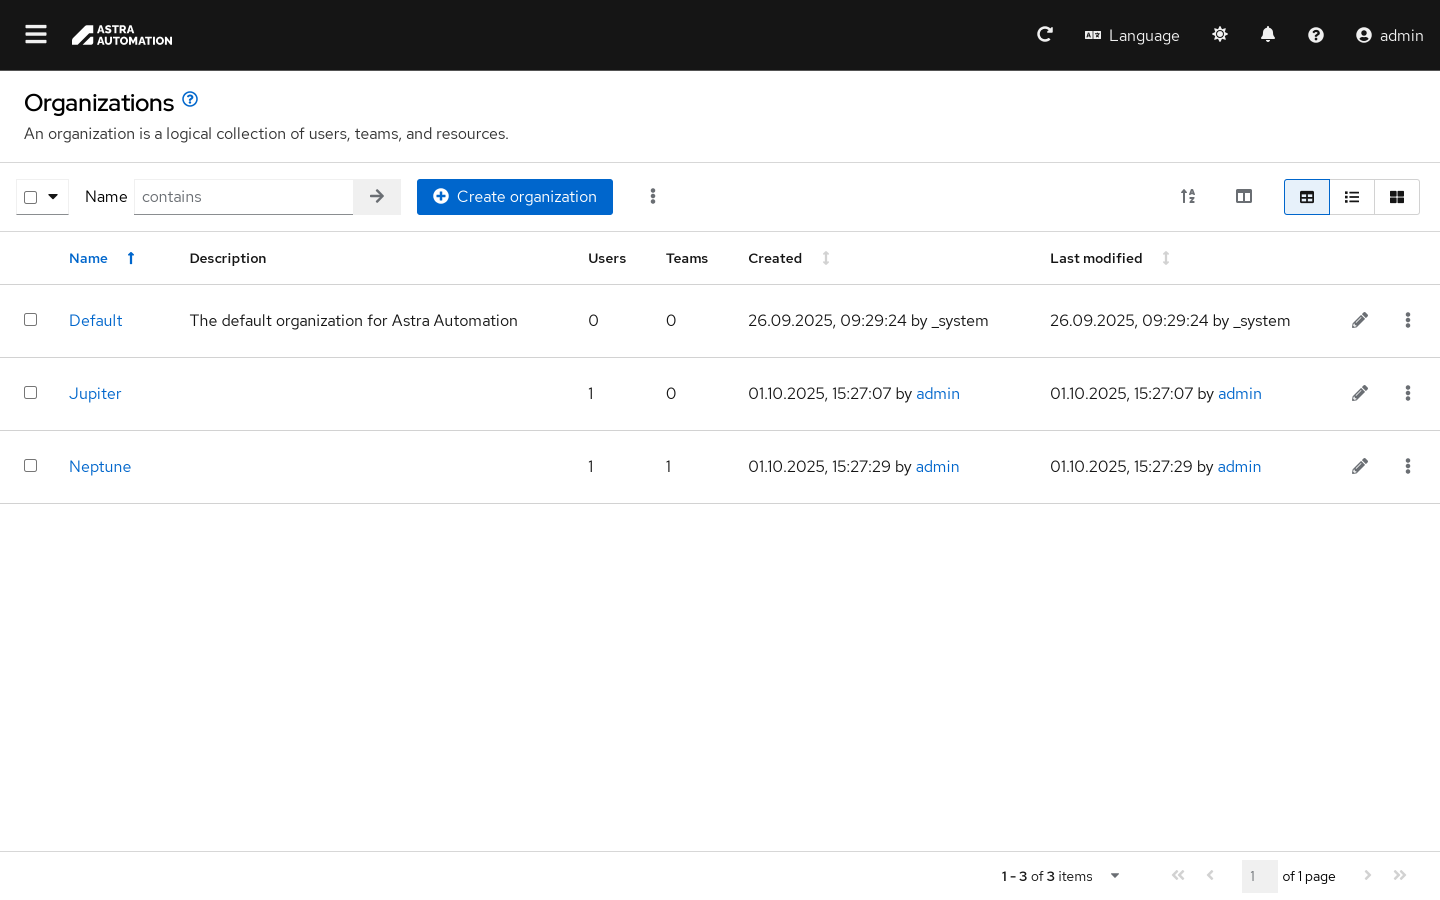Open the Language menu
This screenshot has height=900, width=1440.
(1132, 35)
